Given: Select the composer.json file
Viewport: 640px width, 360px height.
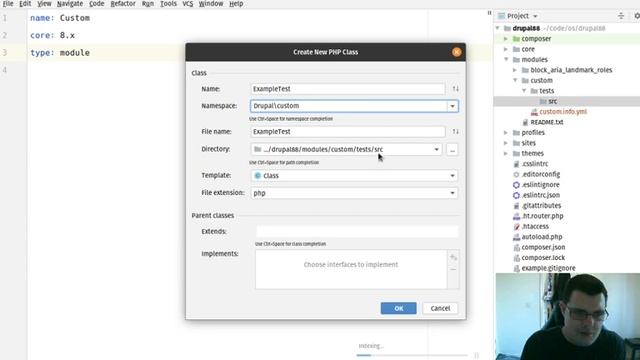Looking at the screenshot, I should [543, 247].
